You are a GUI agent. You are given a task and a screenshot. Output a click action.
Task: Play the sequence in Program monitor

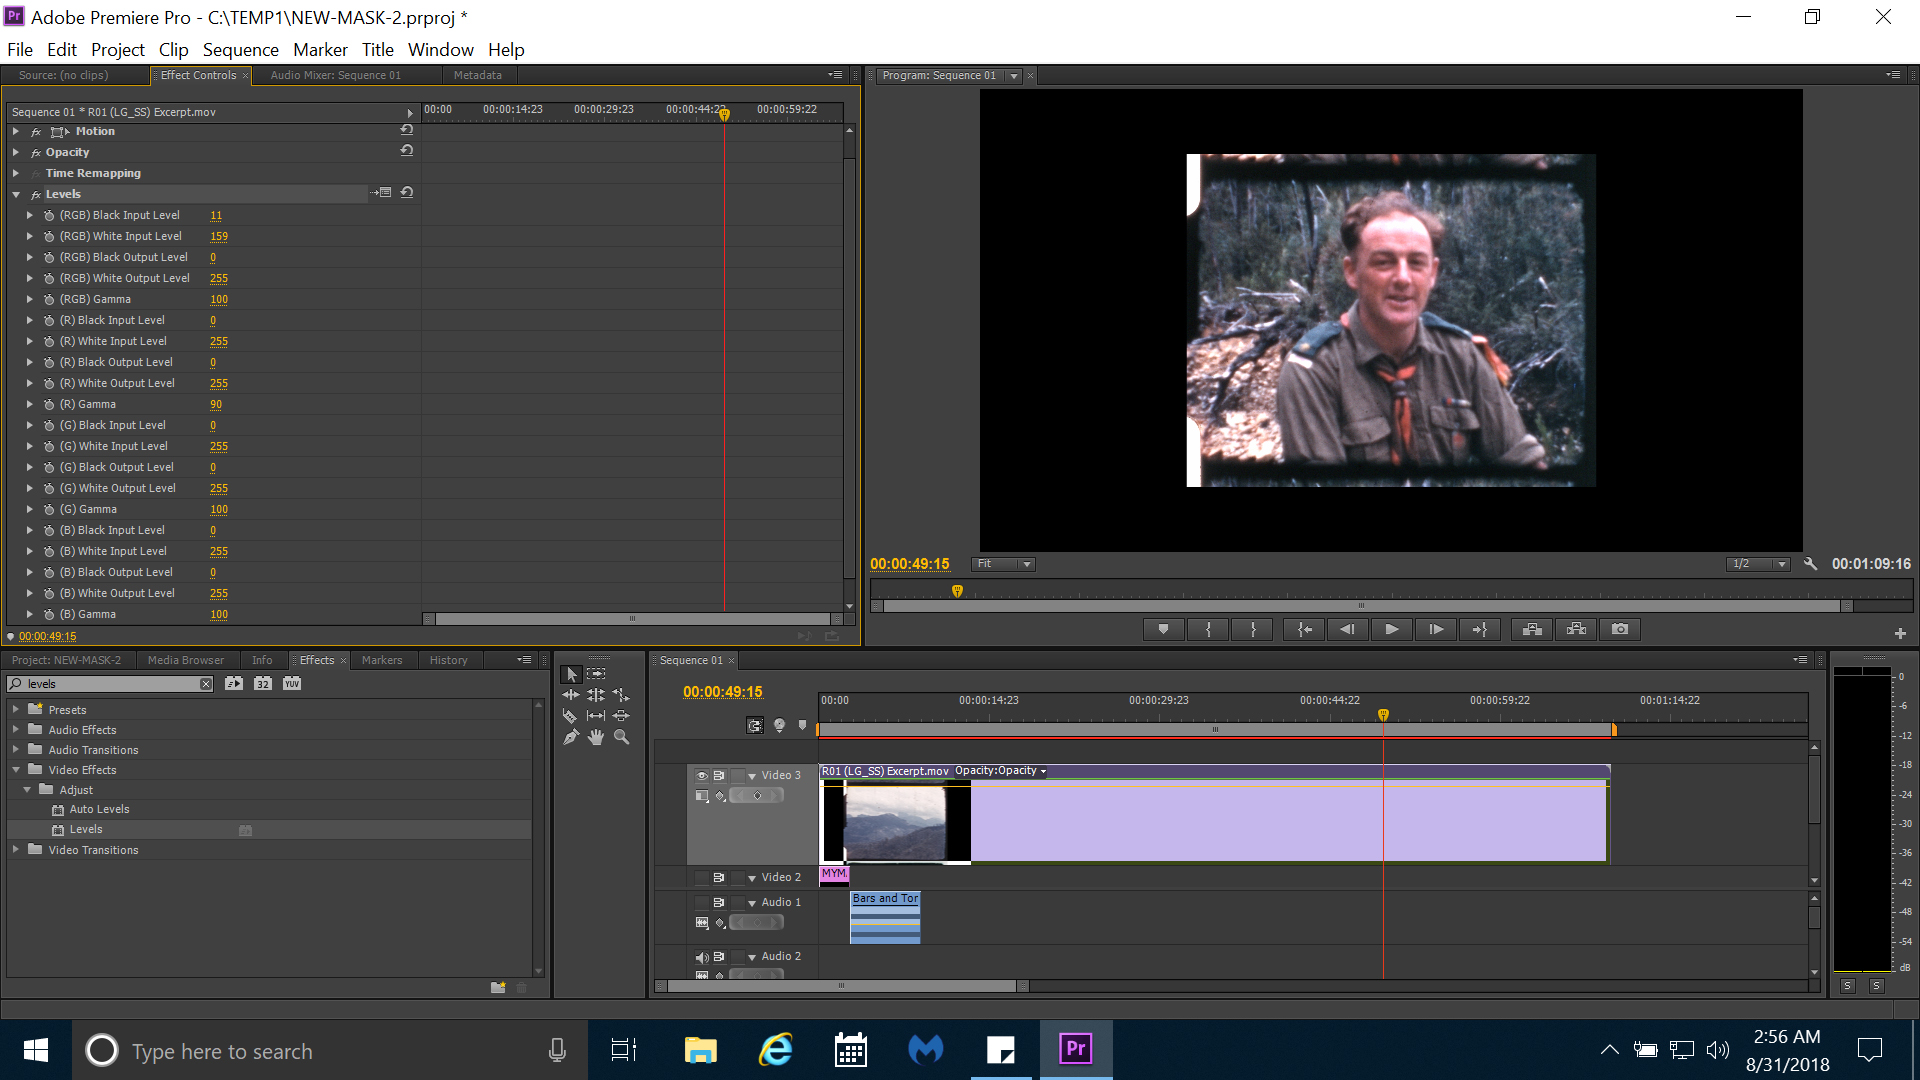(1391, 629)
